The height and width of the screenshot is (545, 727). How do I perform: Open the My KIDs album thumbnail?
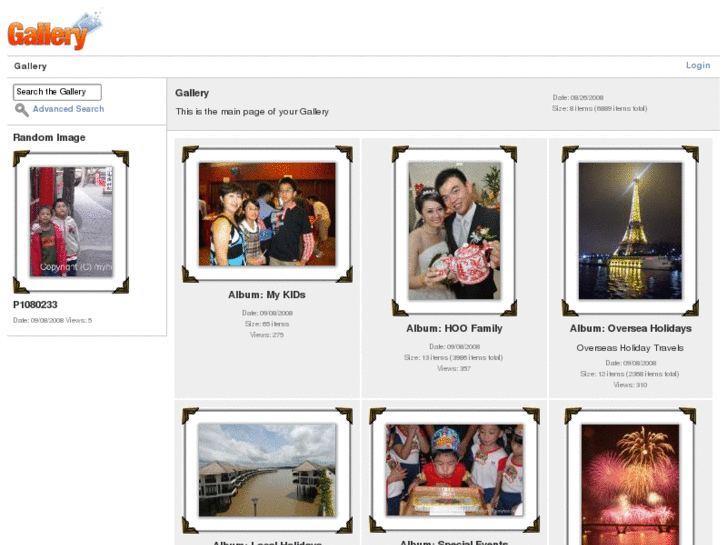pyautogui.click(x=267, y=214)
